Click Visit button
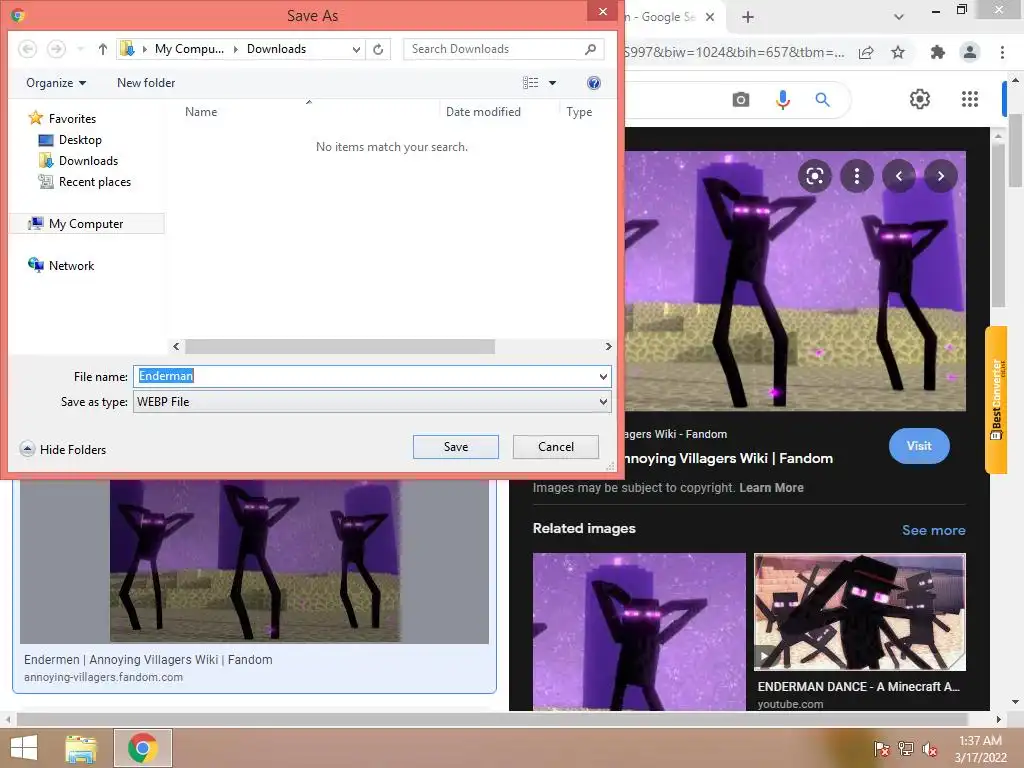 (x=919, y=446)
